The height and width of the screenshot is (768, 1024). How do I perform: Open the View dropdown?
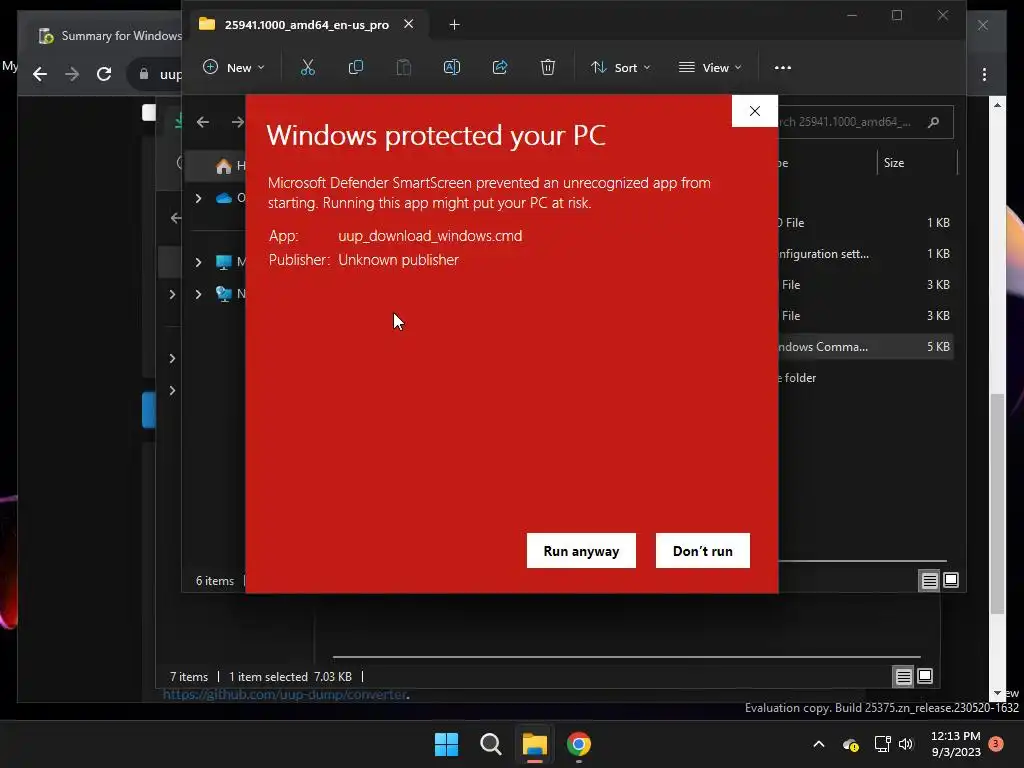(x=710, y=67)
